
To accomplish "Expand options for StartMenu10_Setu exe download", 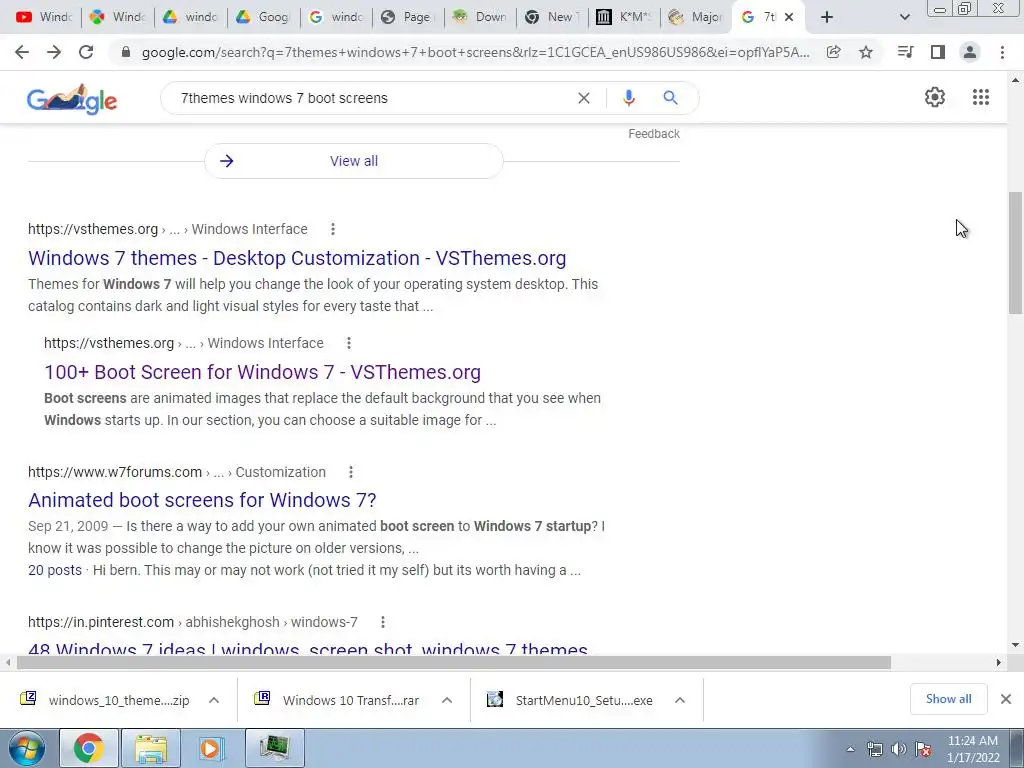I will click(680, 700).
